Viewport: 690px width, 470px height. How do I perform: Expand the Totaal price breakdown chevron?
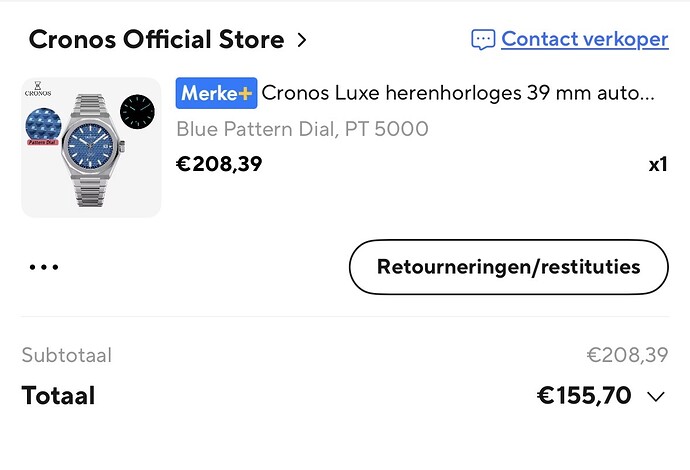pos(656,397)
